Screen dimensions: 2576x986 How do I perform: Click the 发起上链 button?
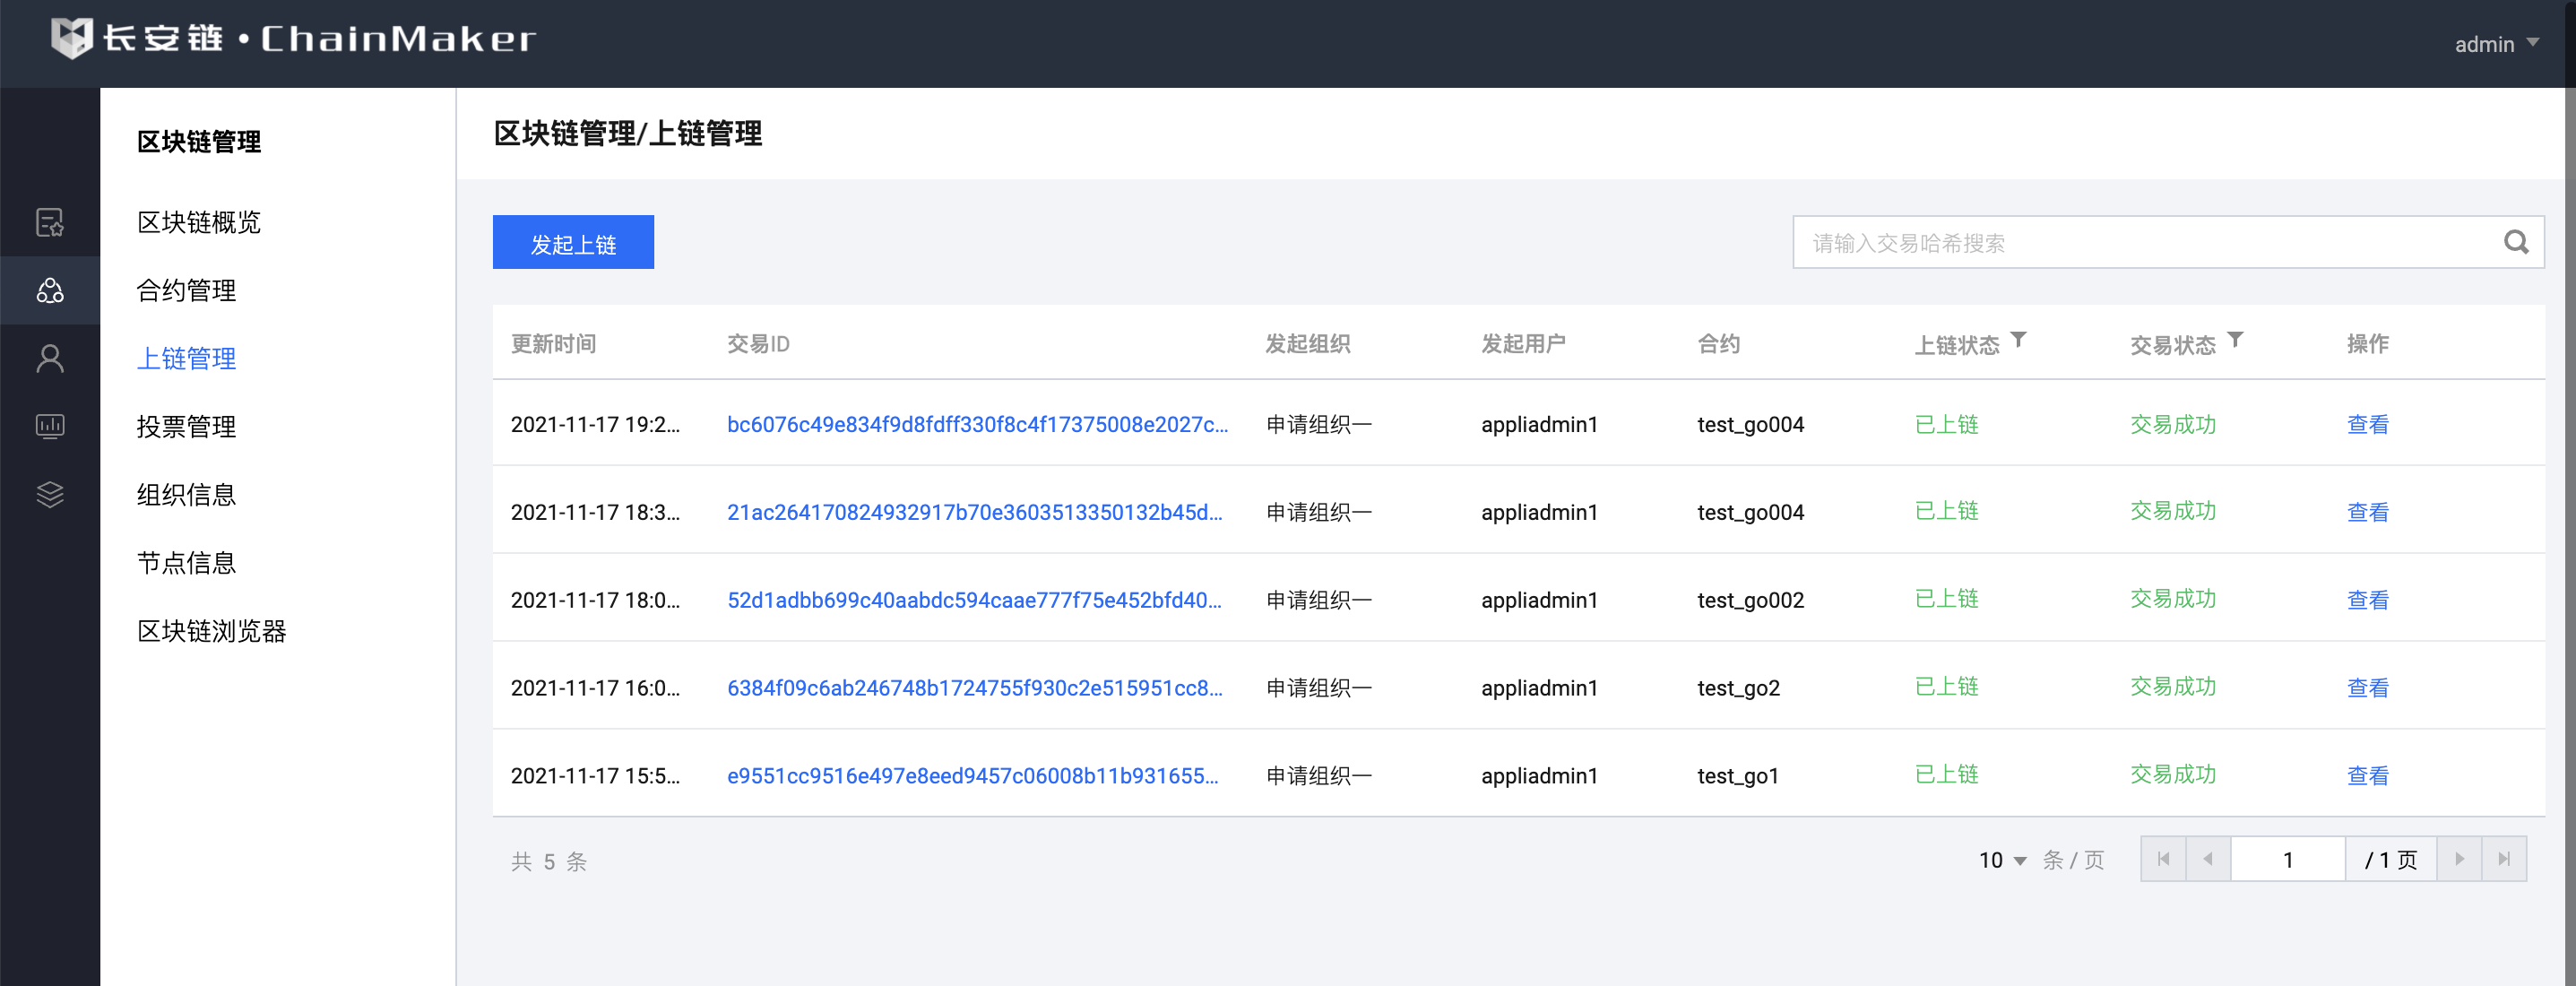coord(573,243)
